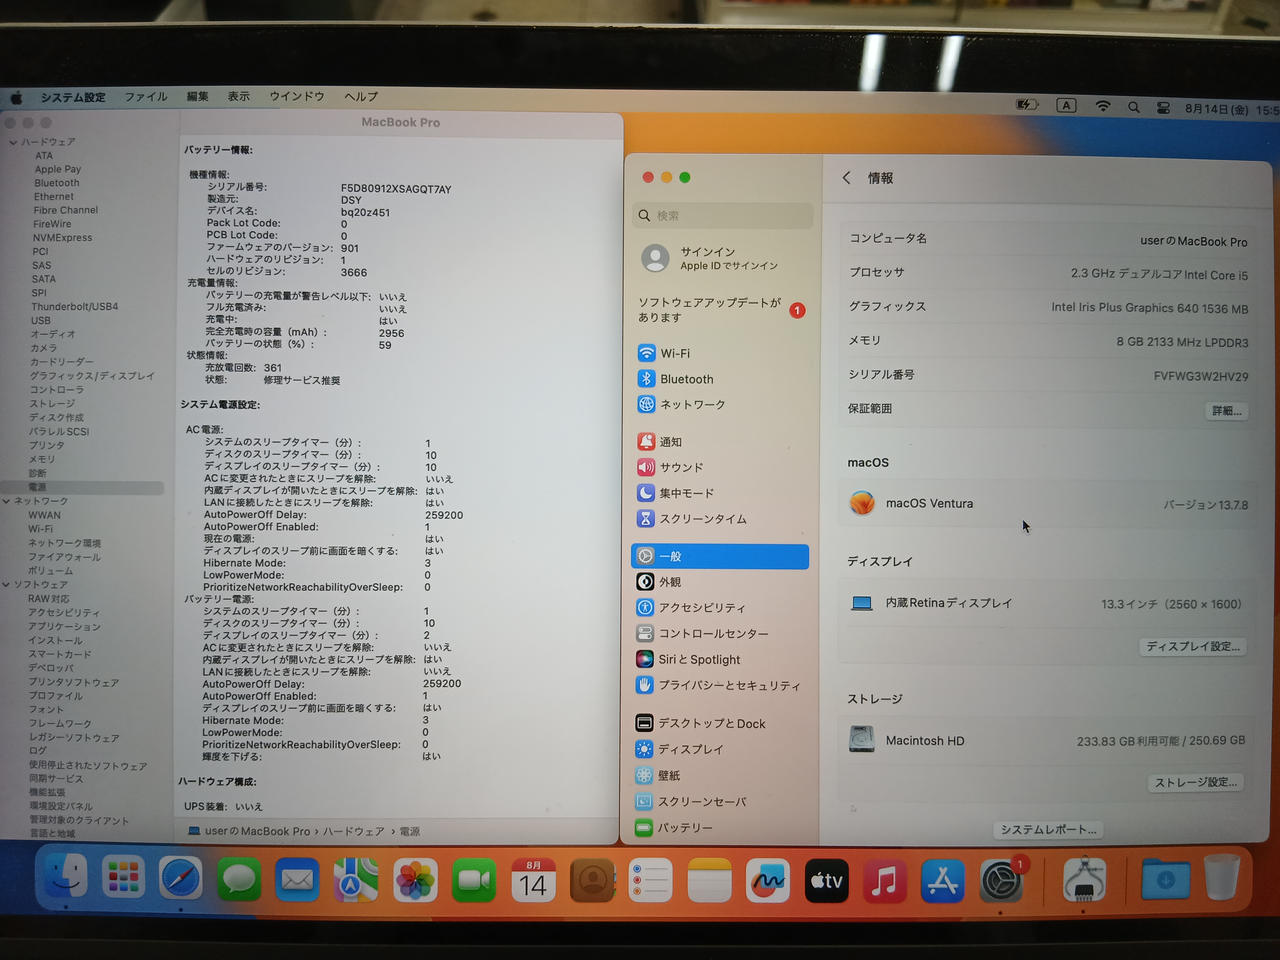Click the ストレージ設定 button
Image resolution: width=1280 pixels, height=960 pixels.
coord(1196,782)
